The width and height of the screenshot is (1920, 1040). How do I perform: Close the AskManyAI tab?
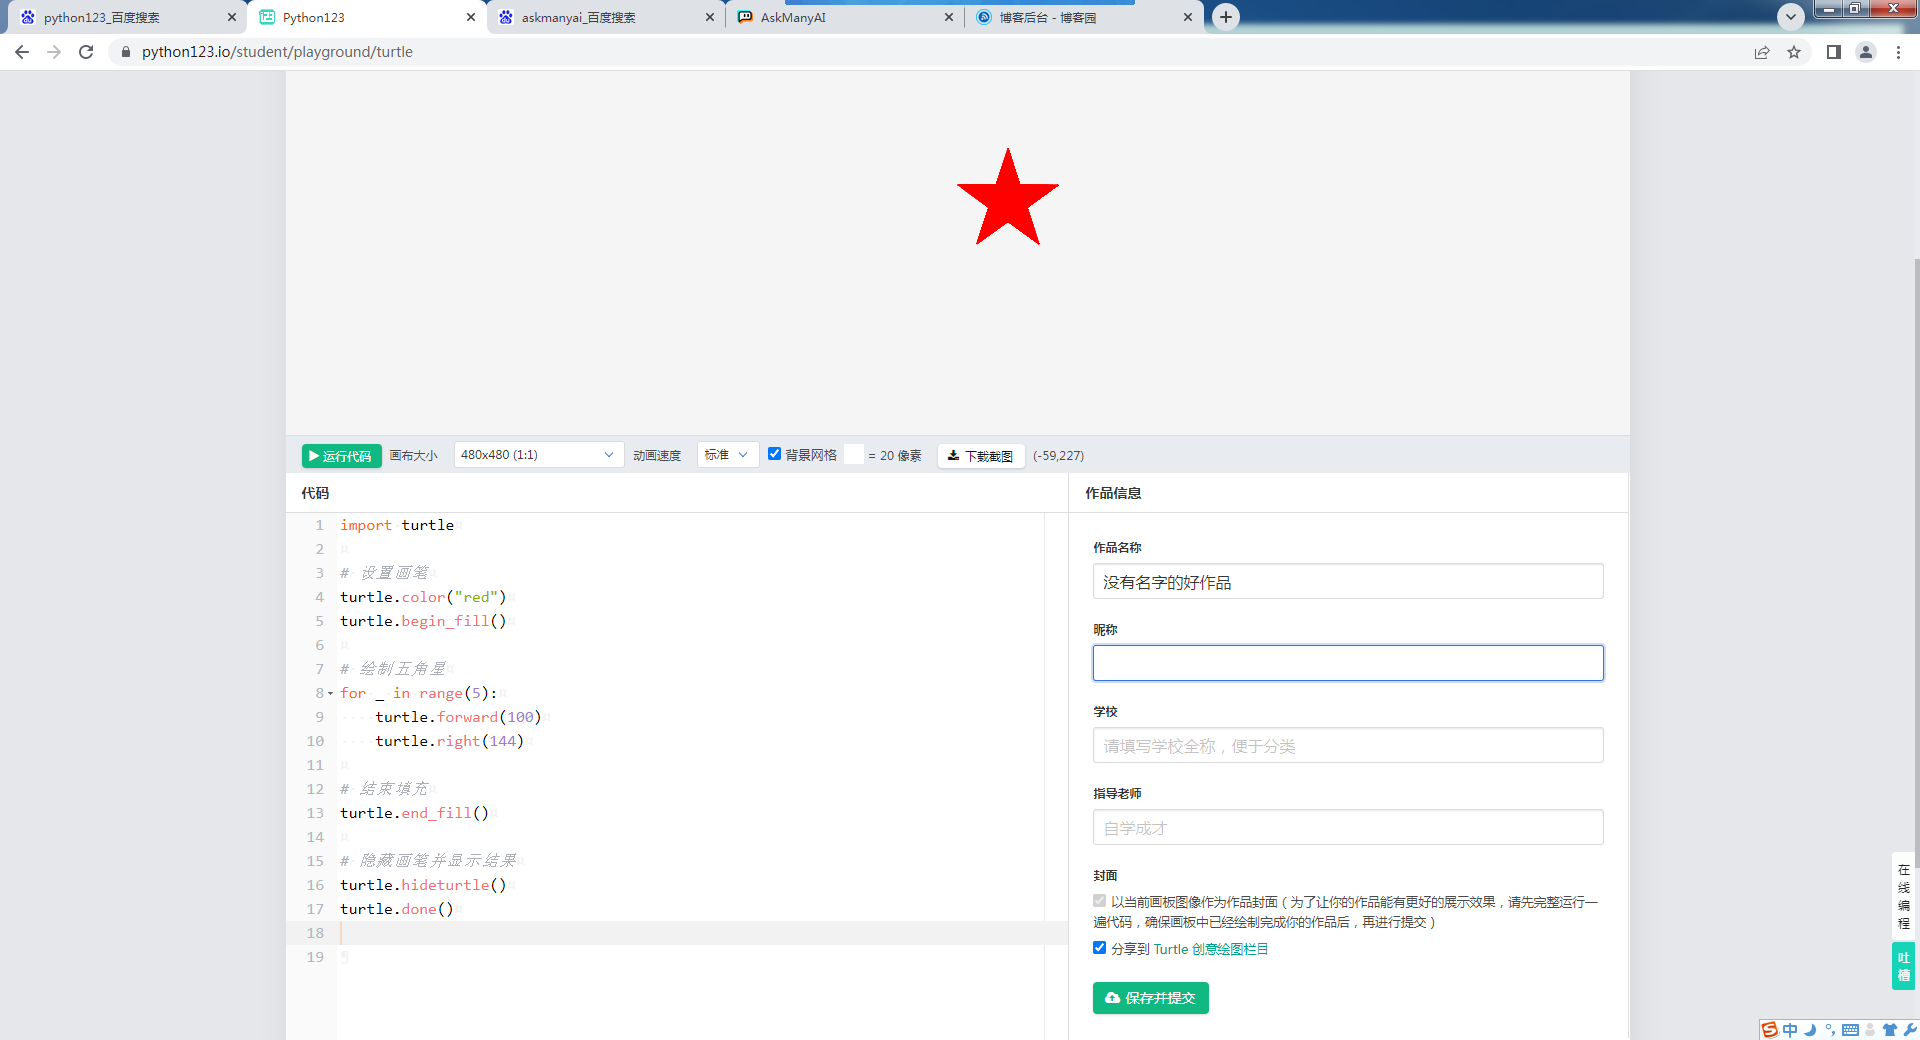pyautogui.click(x=949, y=17)
